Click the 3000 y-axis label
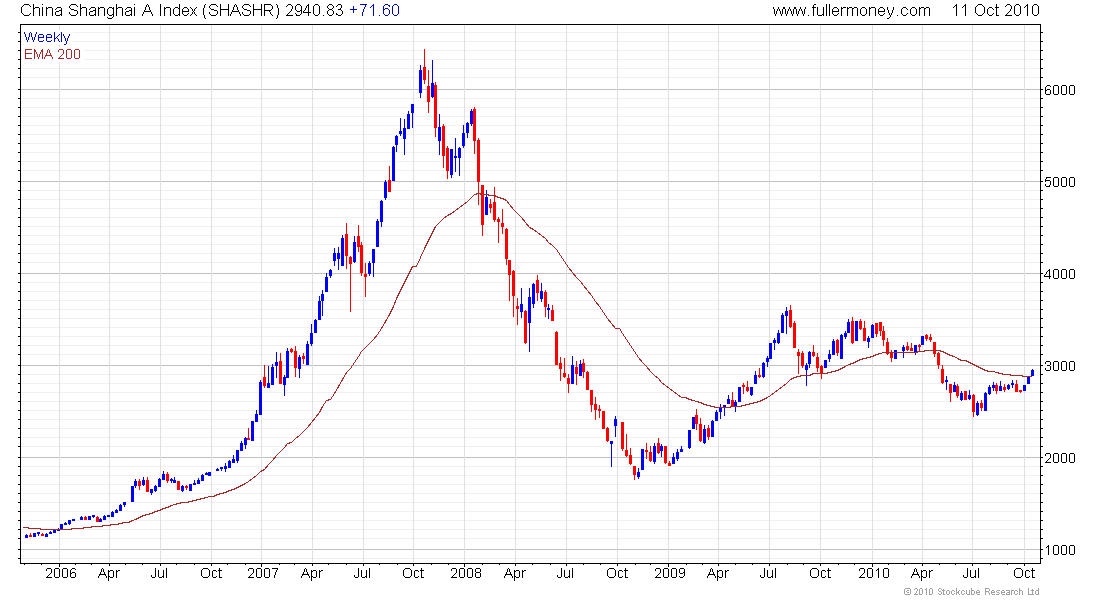This screenshot has height=600, width=1100. pos(1059,366)
